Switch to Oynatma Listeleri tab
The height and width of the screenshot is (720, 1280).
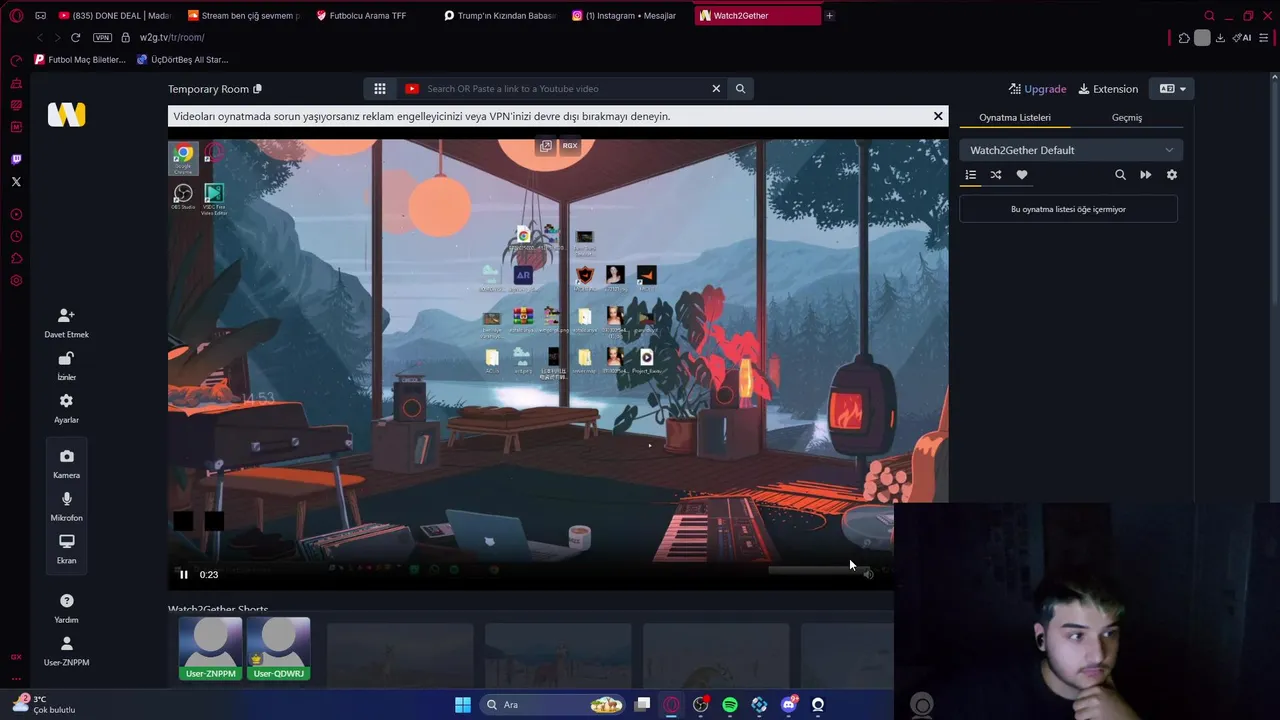1014,118
